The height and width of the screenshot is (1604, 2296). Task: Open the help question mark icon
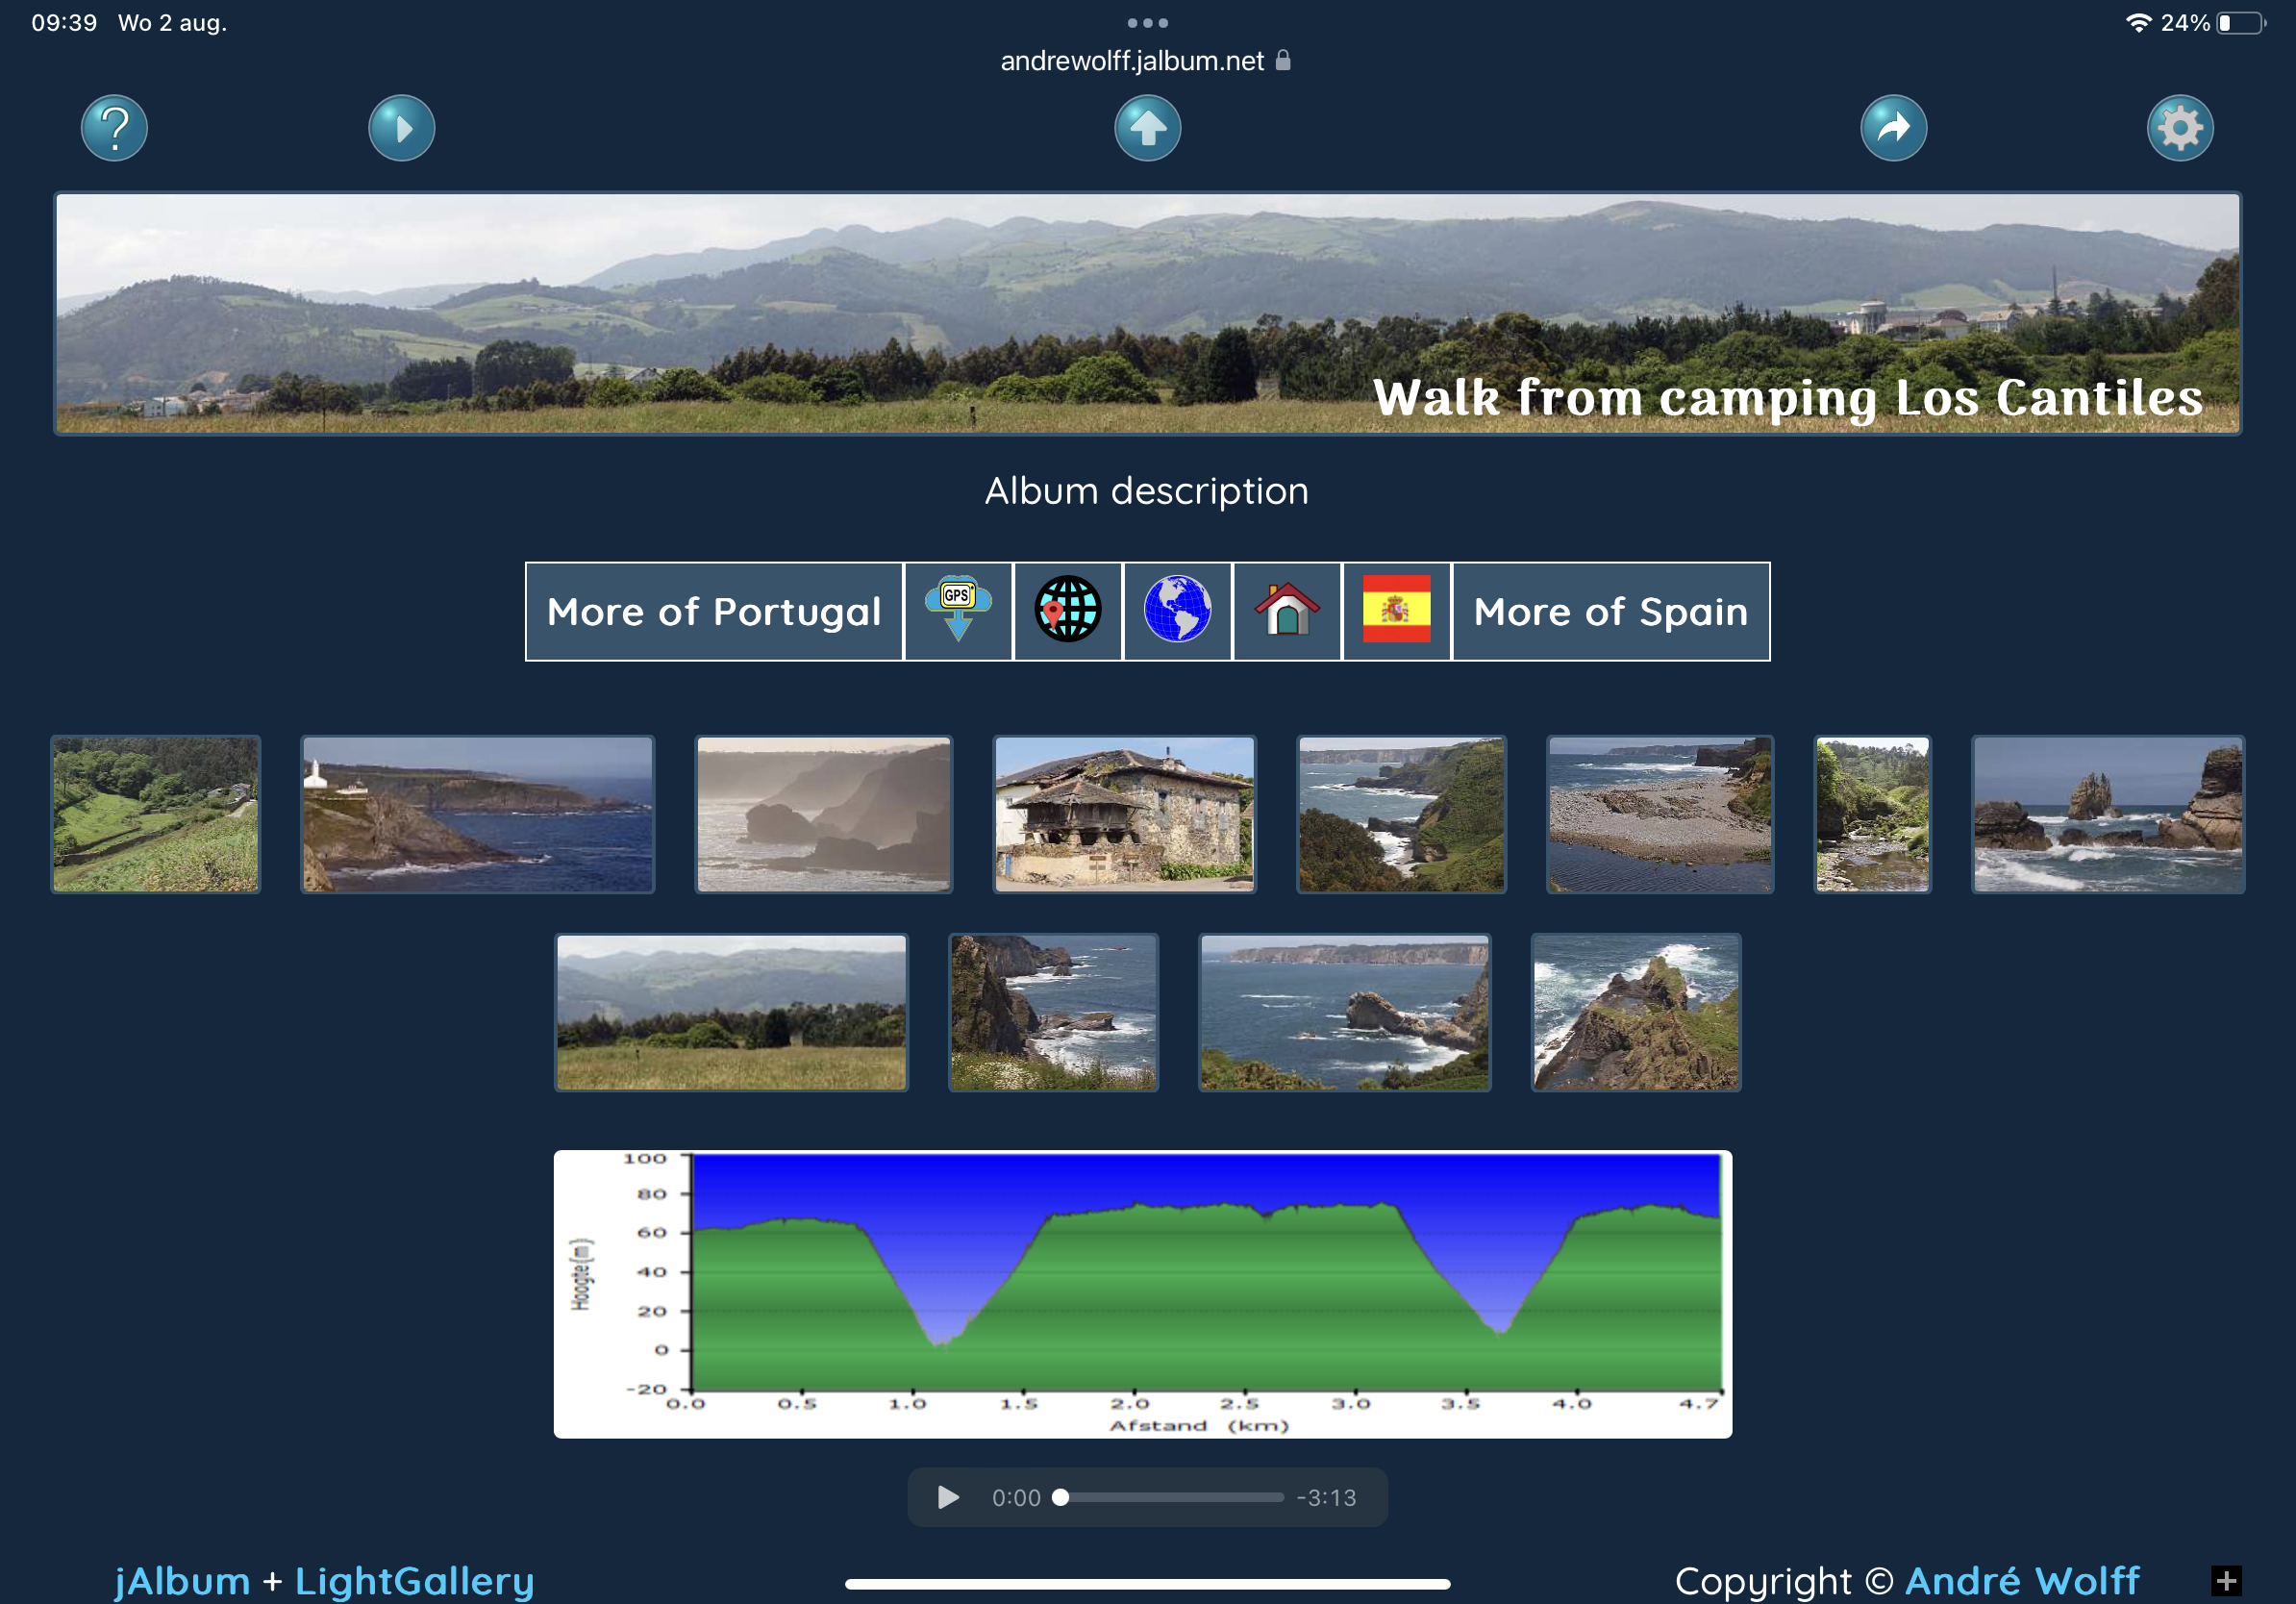tap(114, 128)
